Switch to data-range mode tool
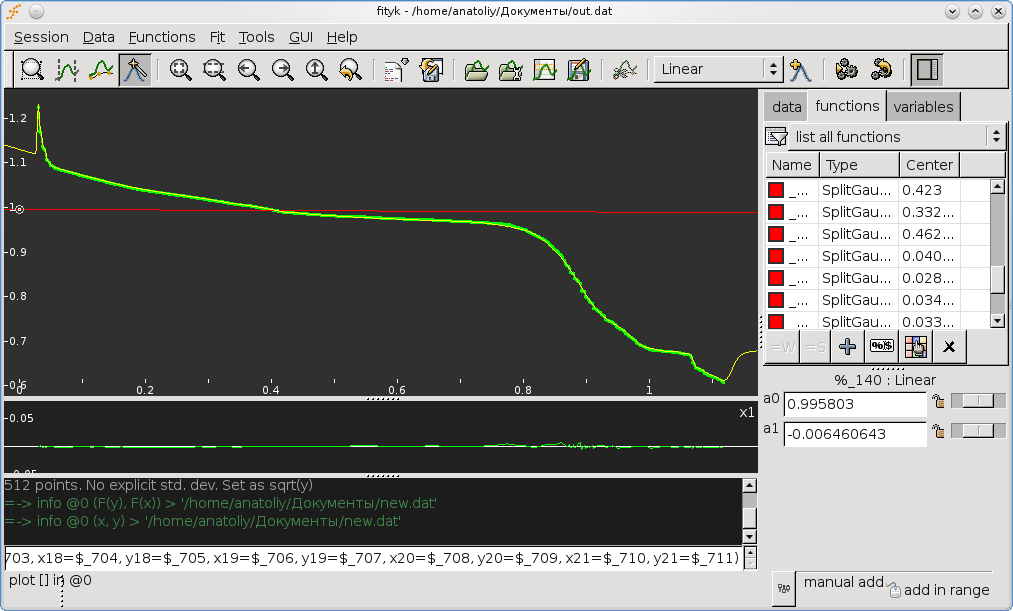 point(67,69)
